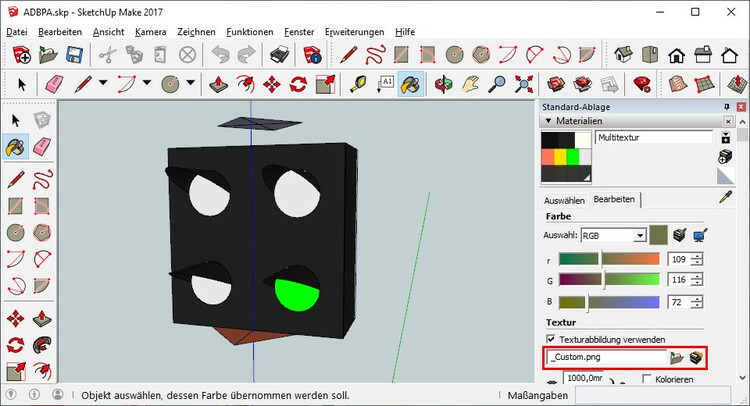Image resolution: width=750 pixels, height=406 pixels.
Task: Select the Line pencil tool in left toolbar
Action: pos(15,180)
